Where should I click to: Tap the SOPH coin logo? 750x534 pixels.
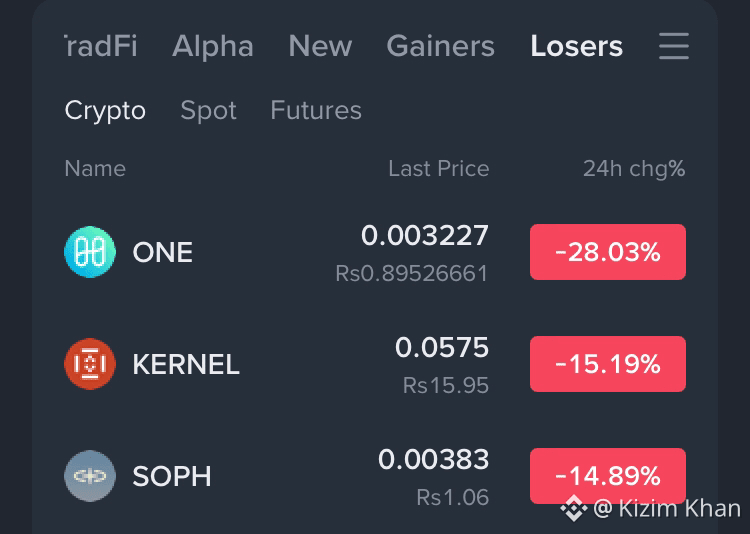(x=90, y=476)
